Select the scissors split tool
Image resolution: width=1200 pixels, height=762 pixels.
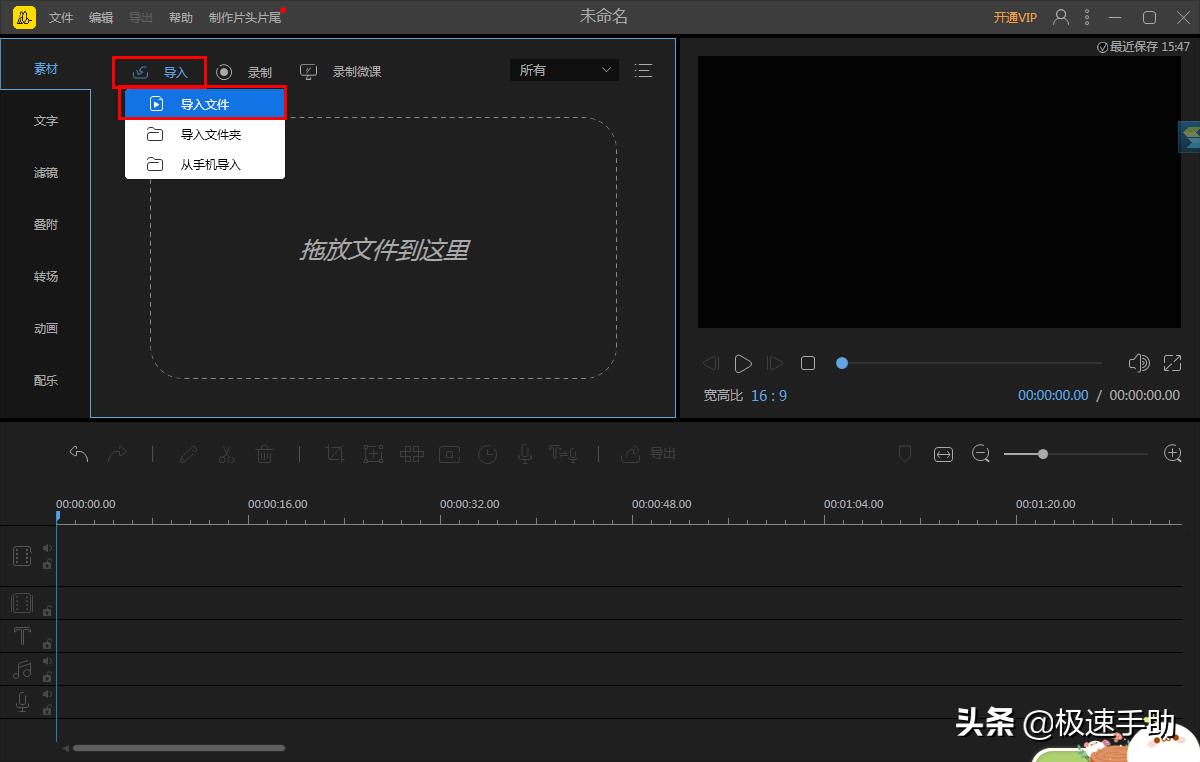pyautogui.click(x=226, y=453)
